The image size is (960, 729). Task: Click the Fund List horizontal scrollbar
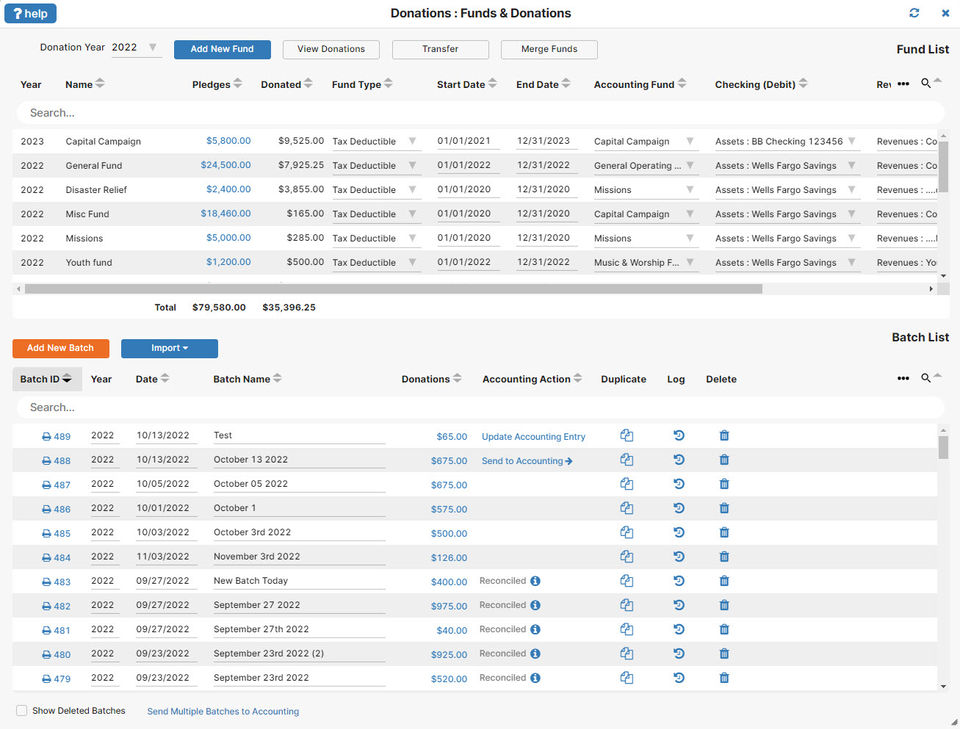(x=393, y=289)
